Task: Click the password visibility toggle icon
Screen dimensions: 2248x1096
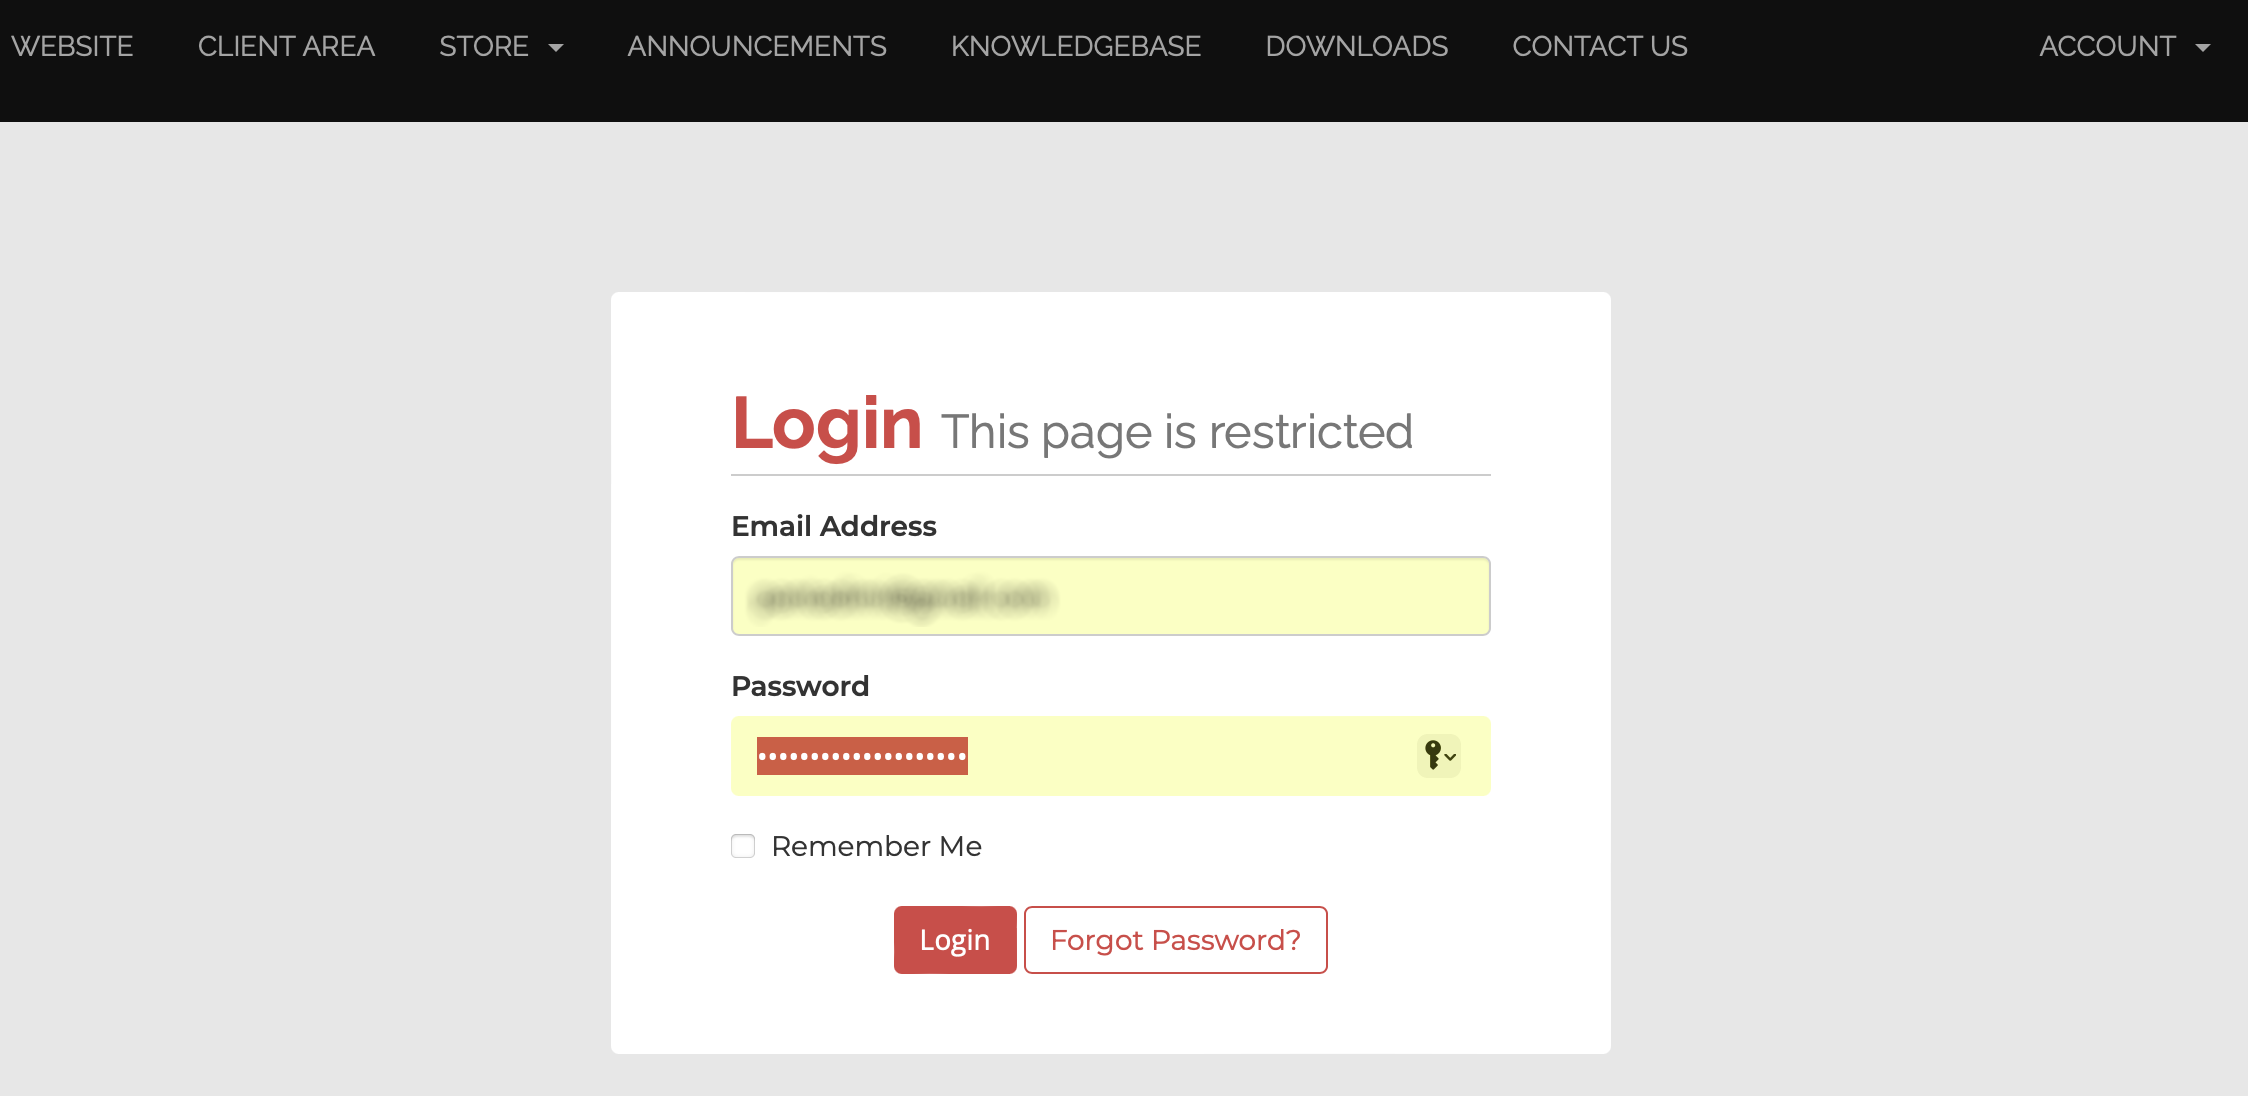Action: (1437, 756)
